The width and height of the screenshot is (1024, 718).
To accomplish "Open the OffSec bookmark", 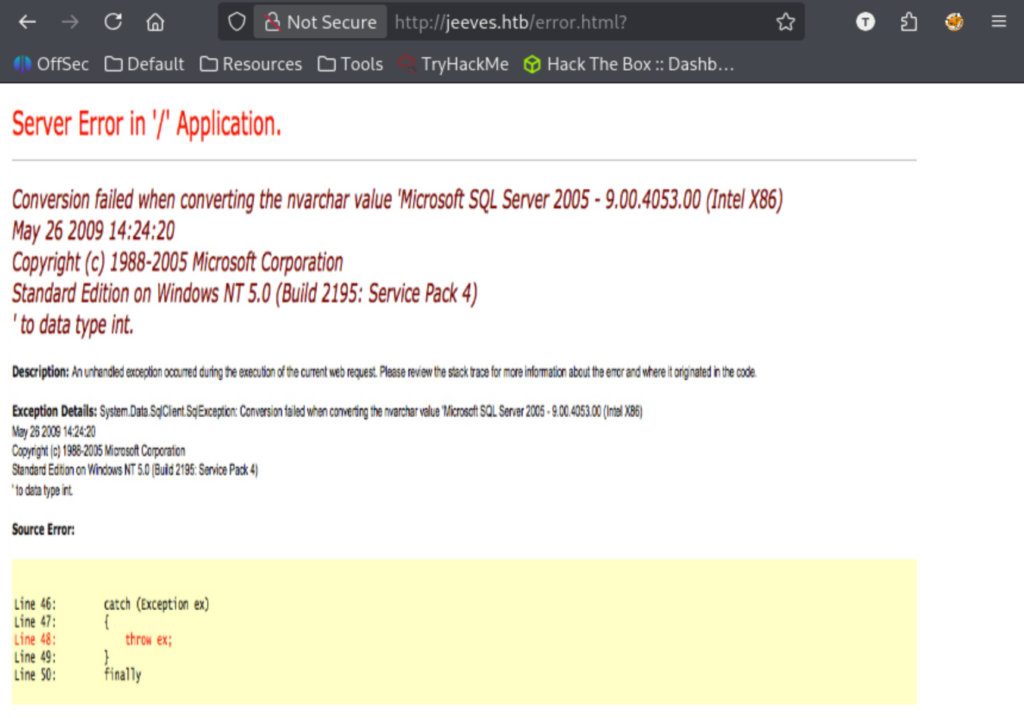I will [x=51, y=64].
